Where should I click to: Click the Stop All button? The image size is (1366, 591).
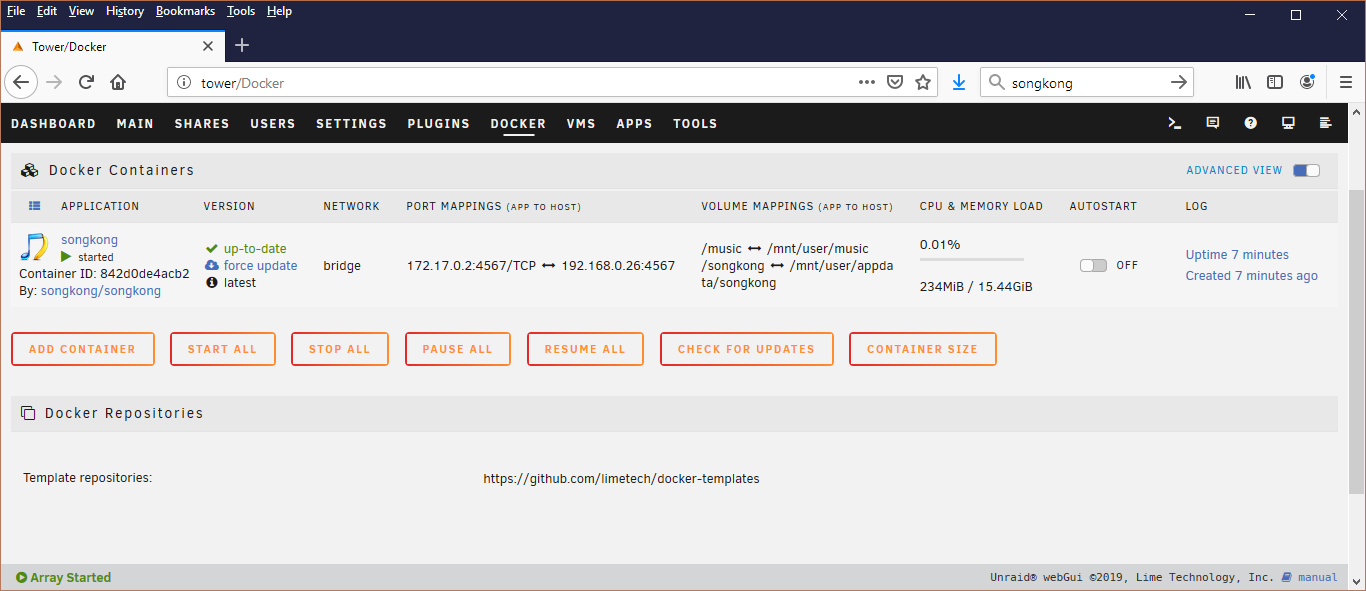tap(340, 349)
